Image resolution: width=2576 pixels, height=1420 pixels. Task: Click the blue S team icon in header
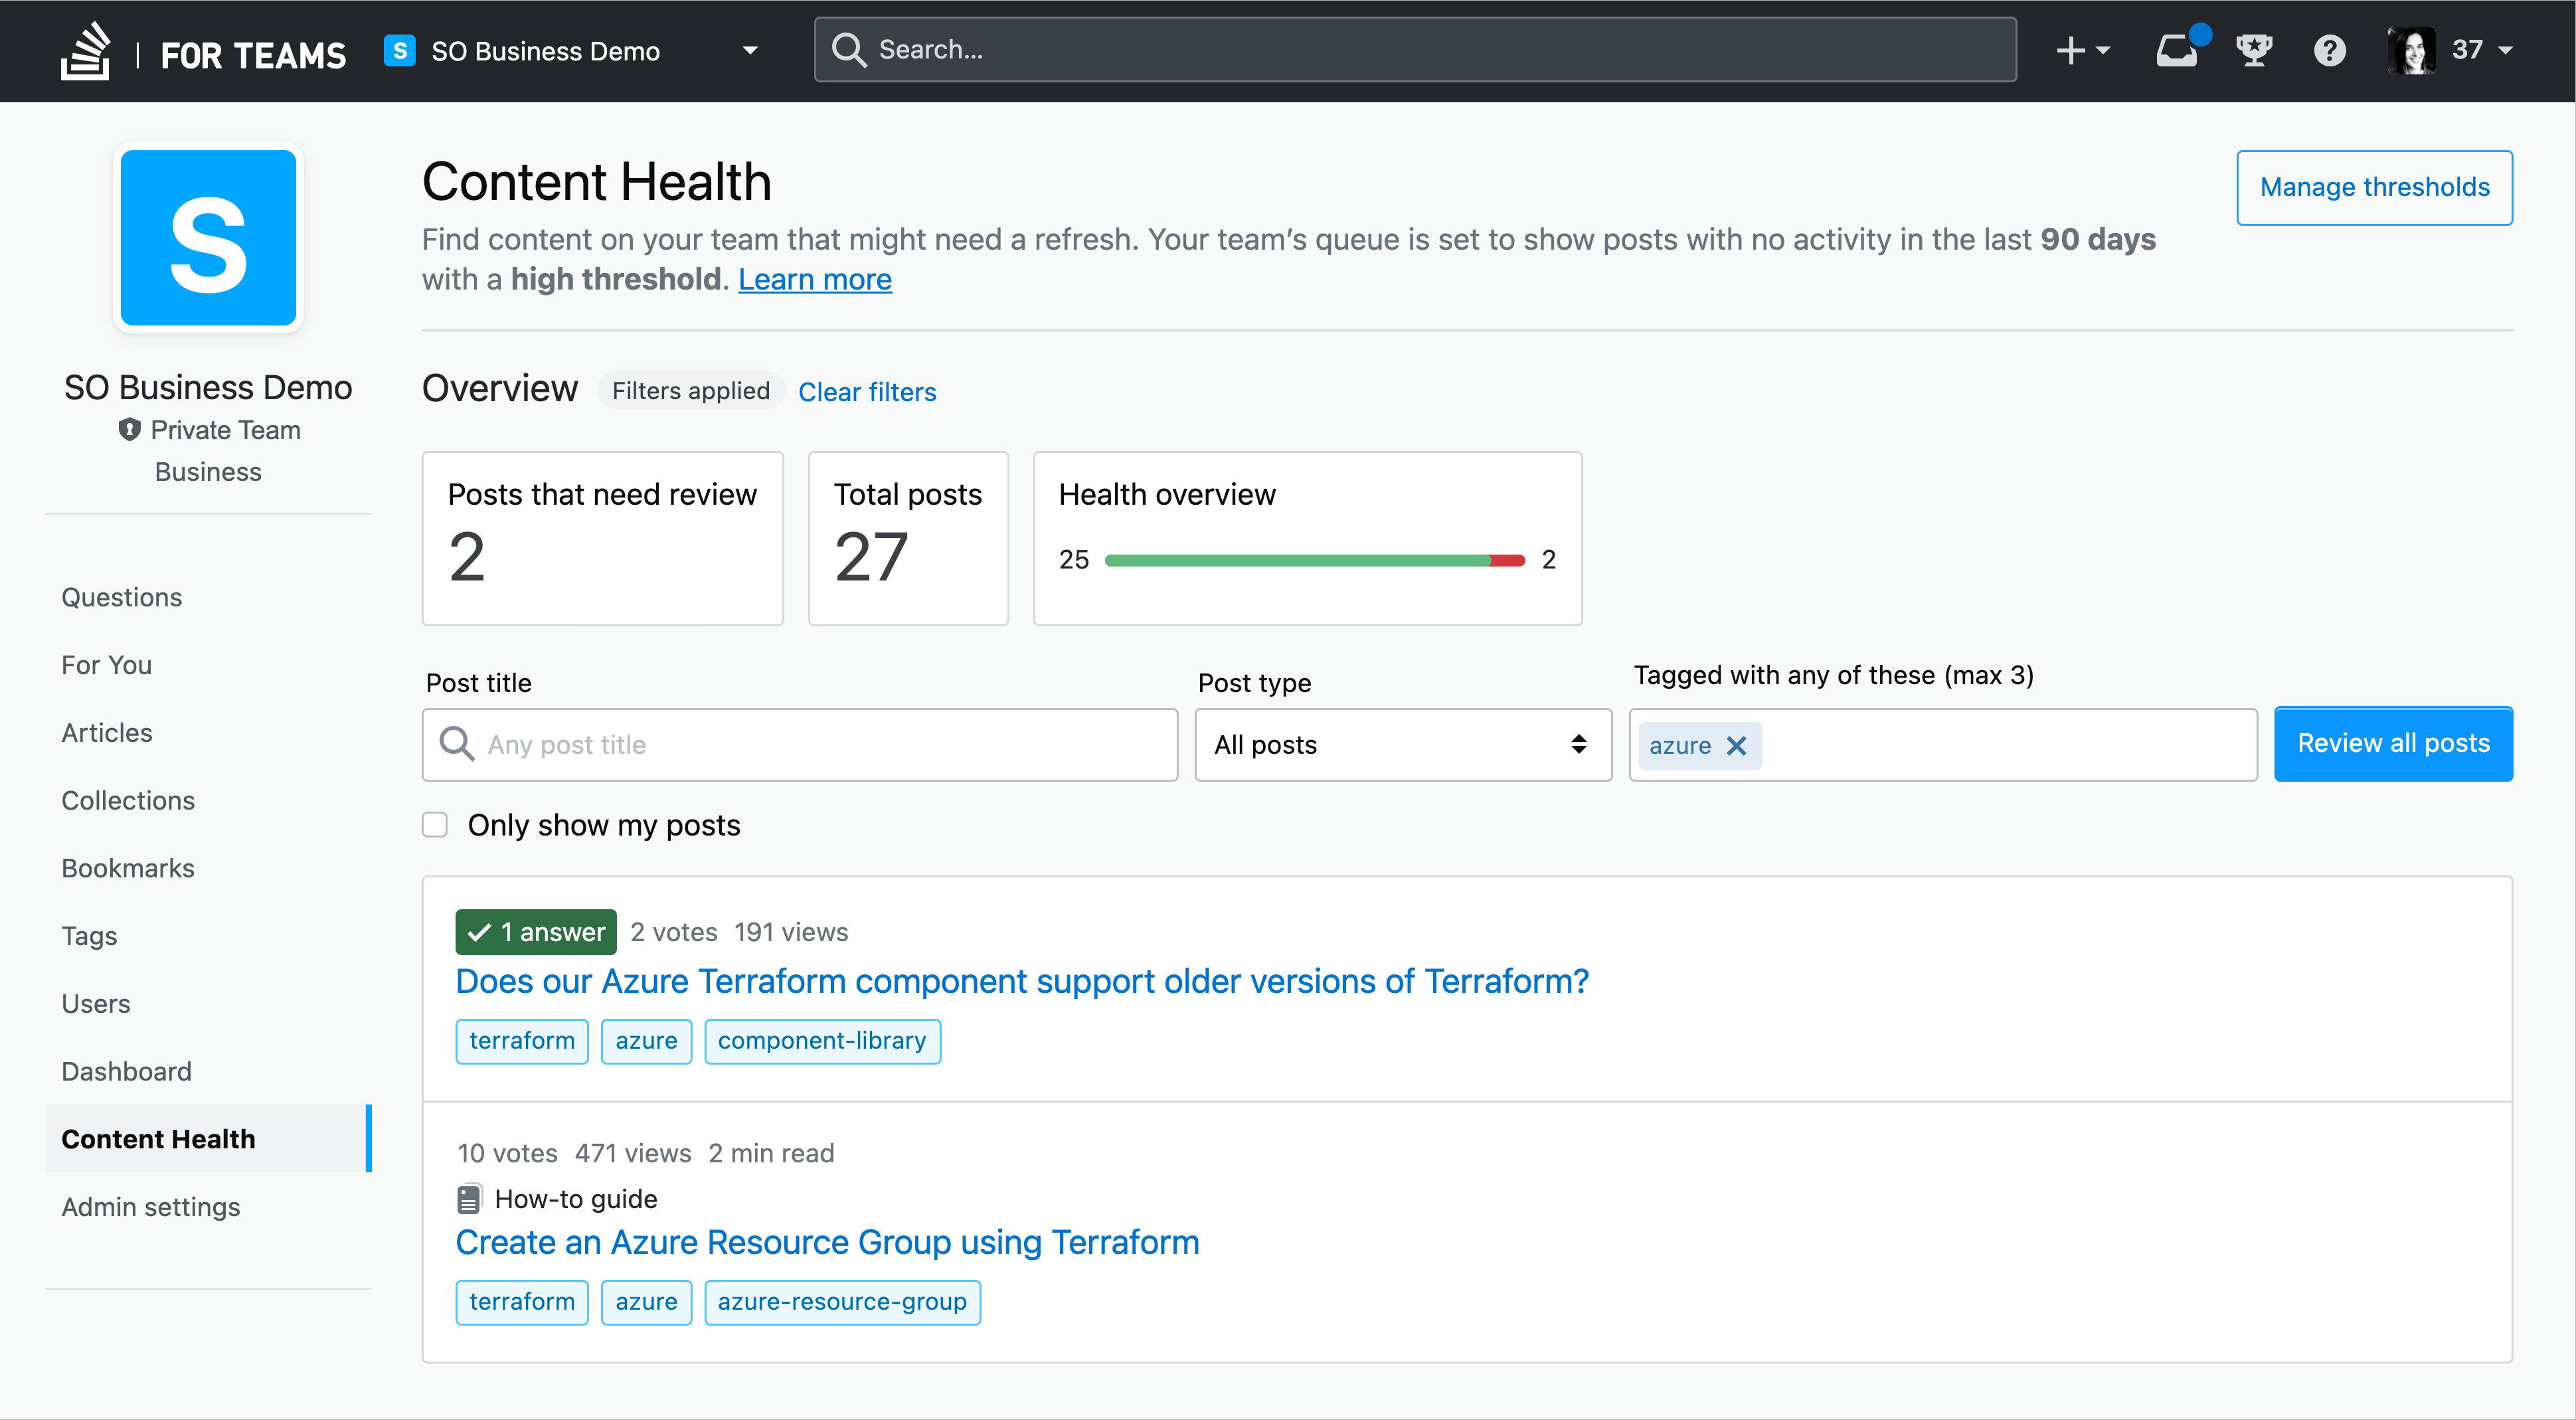tap(400, 50)
